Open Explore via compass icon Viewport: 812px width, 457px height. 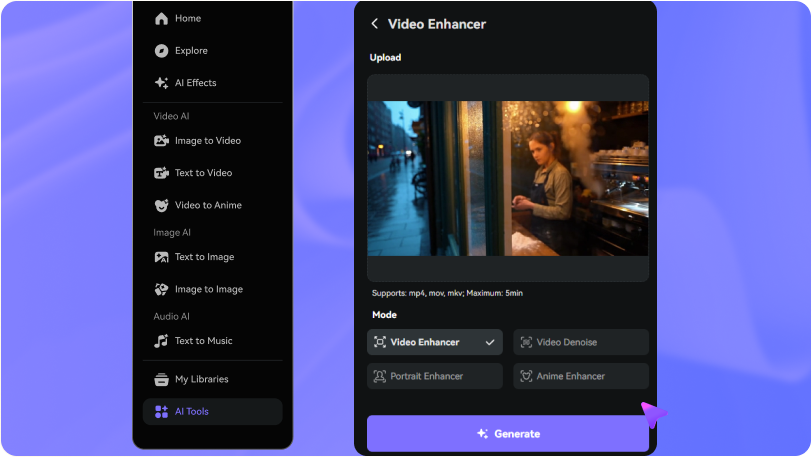click(161, 51)
